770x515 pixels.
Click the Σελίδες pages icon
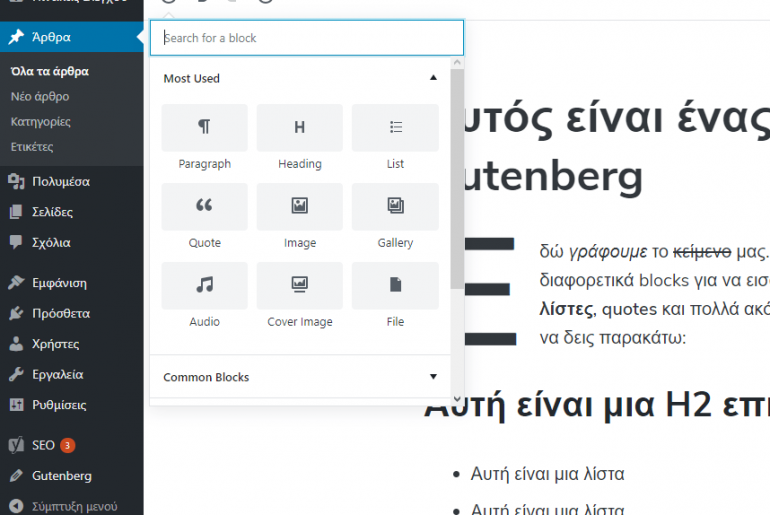coord(16,212)
